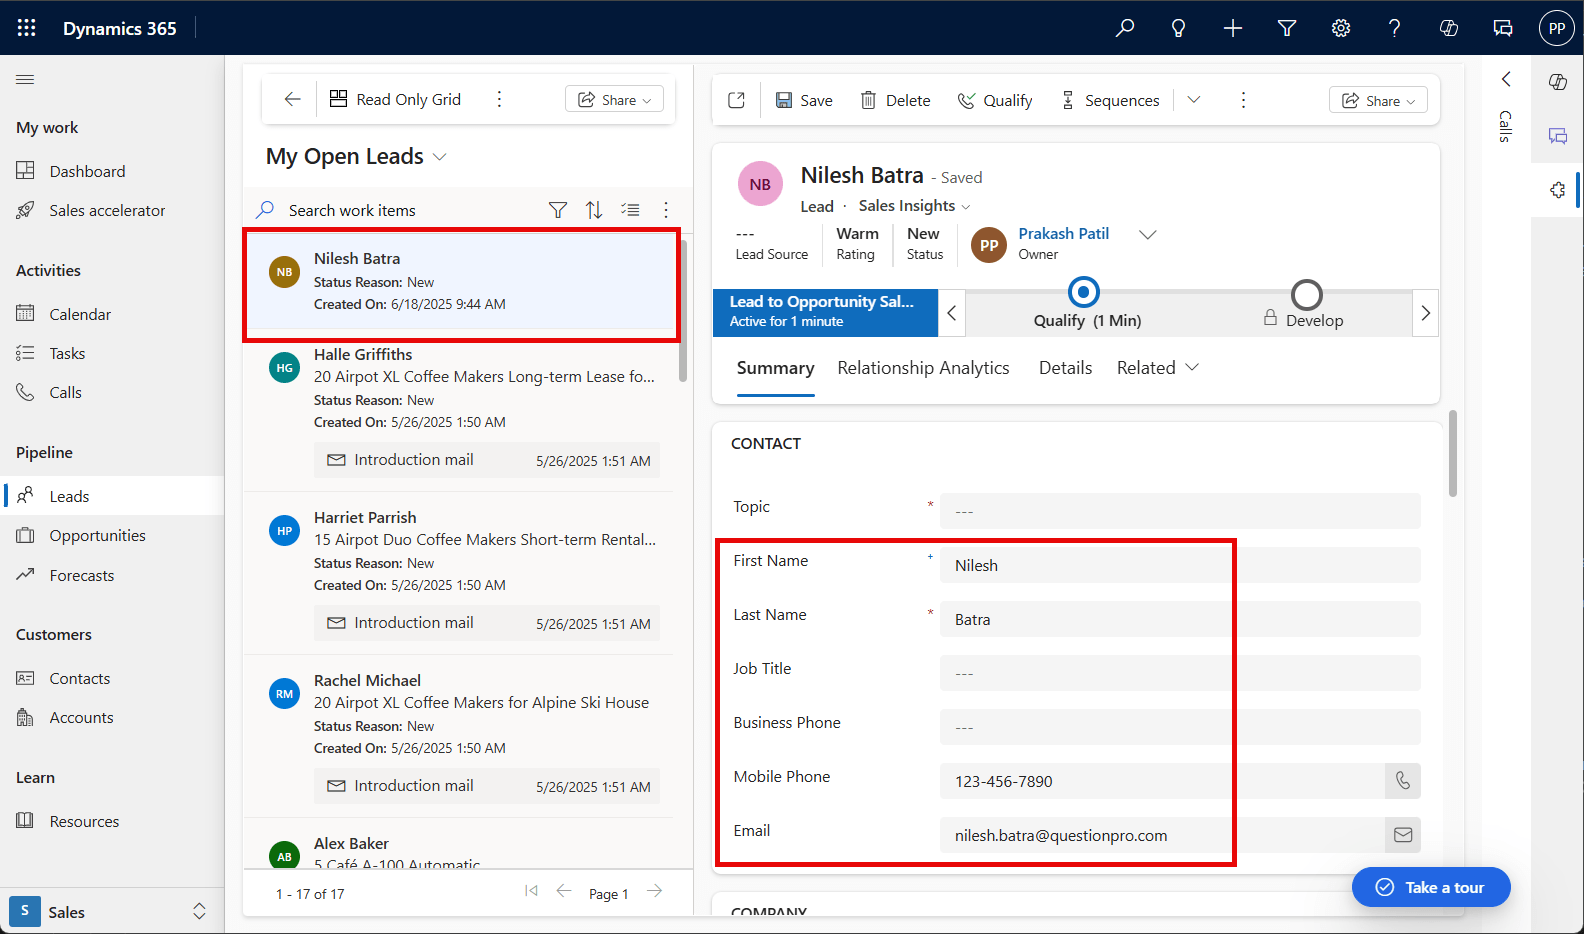Viewport: 1584px width, 934px height.
Task: Click the phone icon beside Mobile Phone
Action: pyautogui.click(x=1403, y=781)
